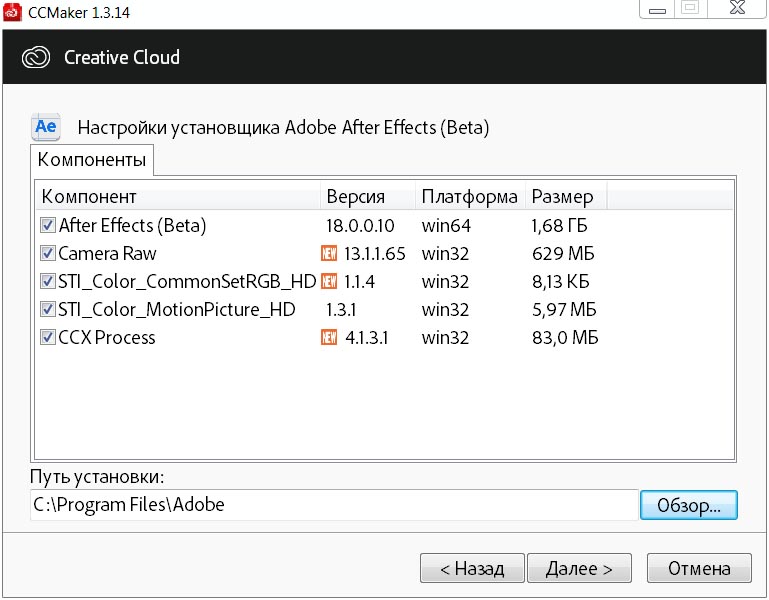
Task: Uncheck the STI_Color_MotionPicture_HD checkbox
Action: click(48, 310)
